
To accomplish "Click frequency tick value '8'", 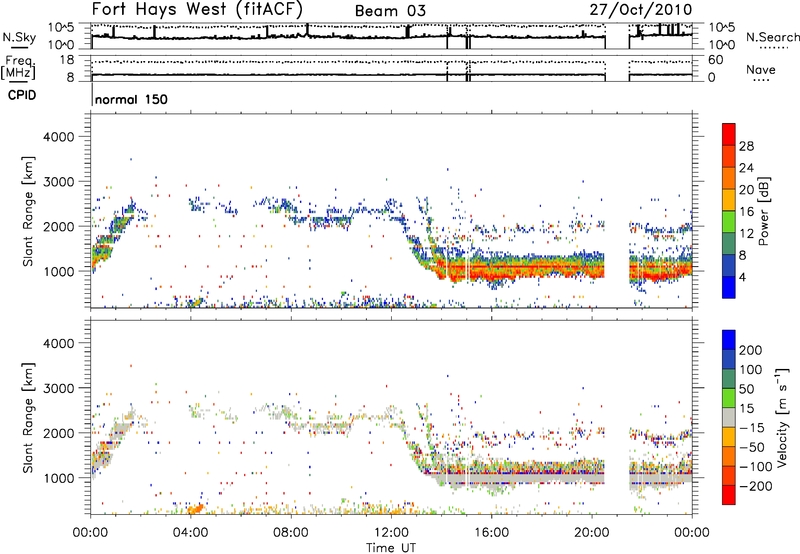I will (x=70, y=78).
